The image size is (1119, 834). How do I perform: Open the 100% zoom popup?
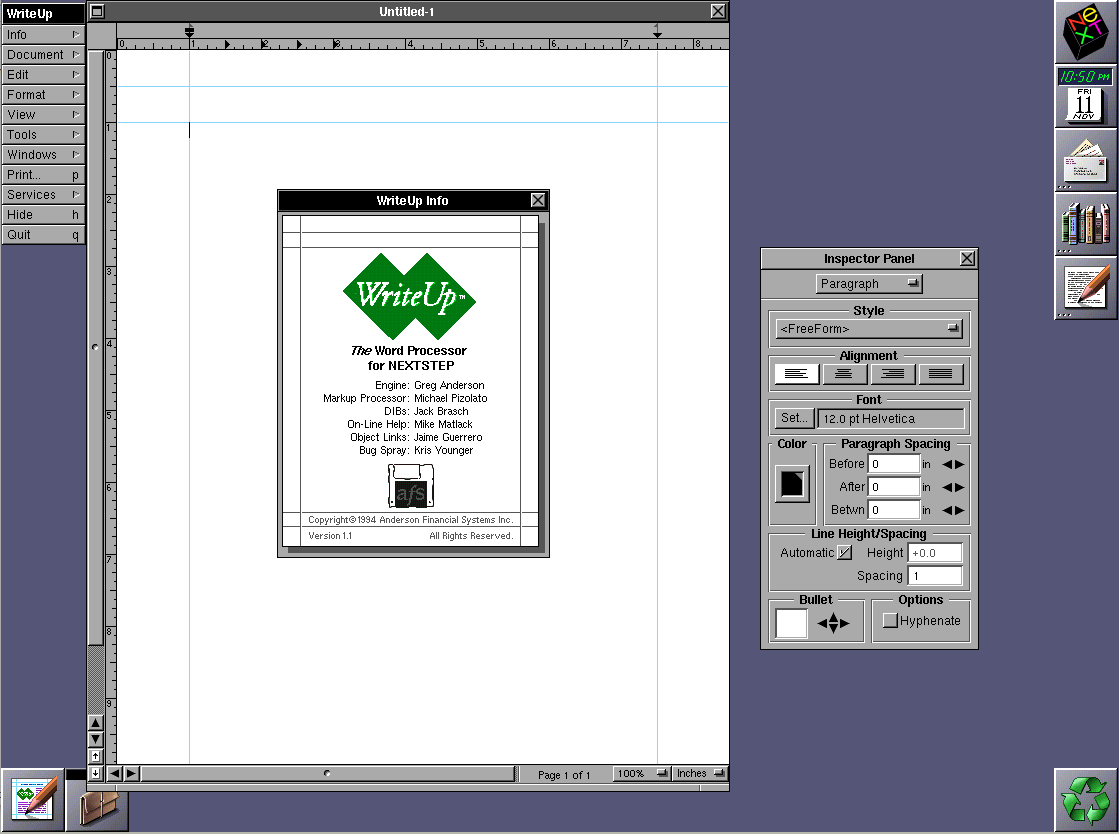[642, 773]
